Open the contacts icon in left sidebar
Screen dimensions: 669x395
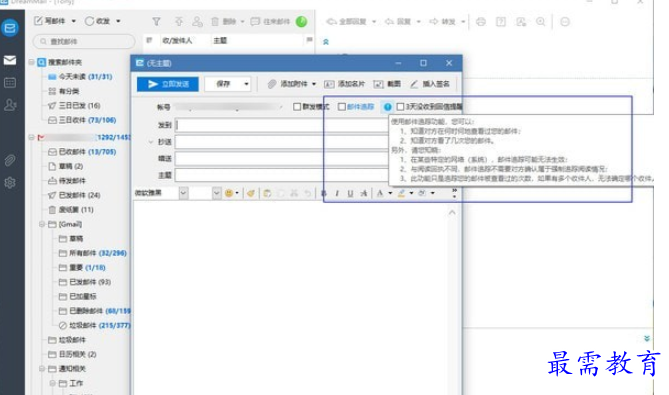(10, 105)
